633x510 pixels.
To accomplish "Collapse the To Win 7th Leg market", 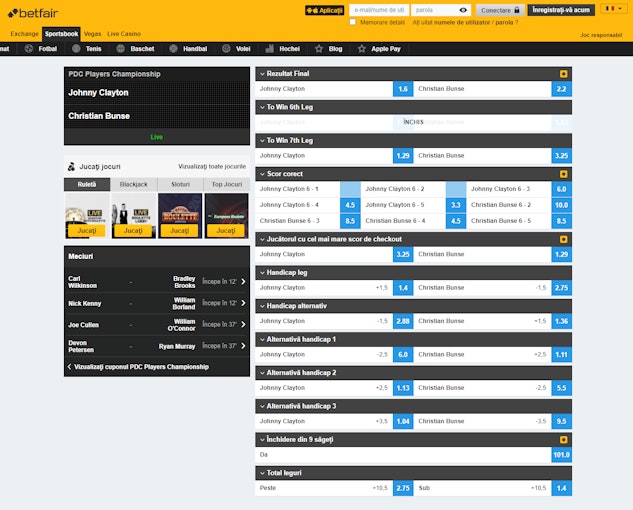I will (262, 141).
